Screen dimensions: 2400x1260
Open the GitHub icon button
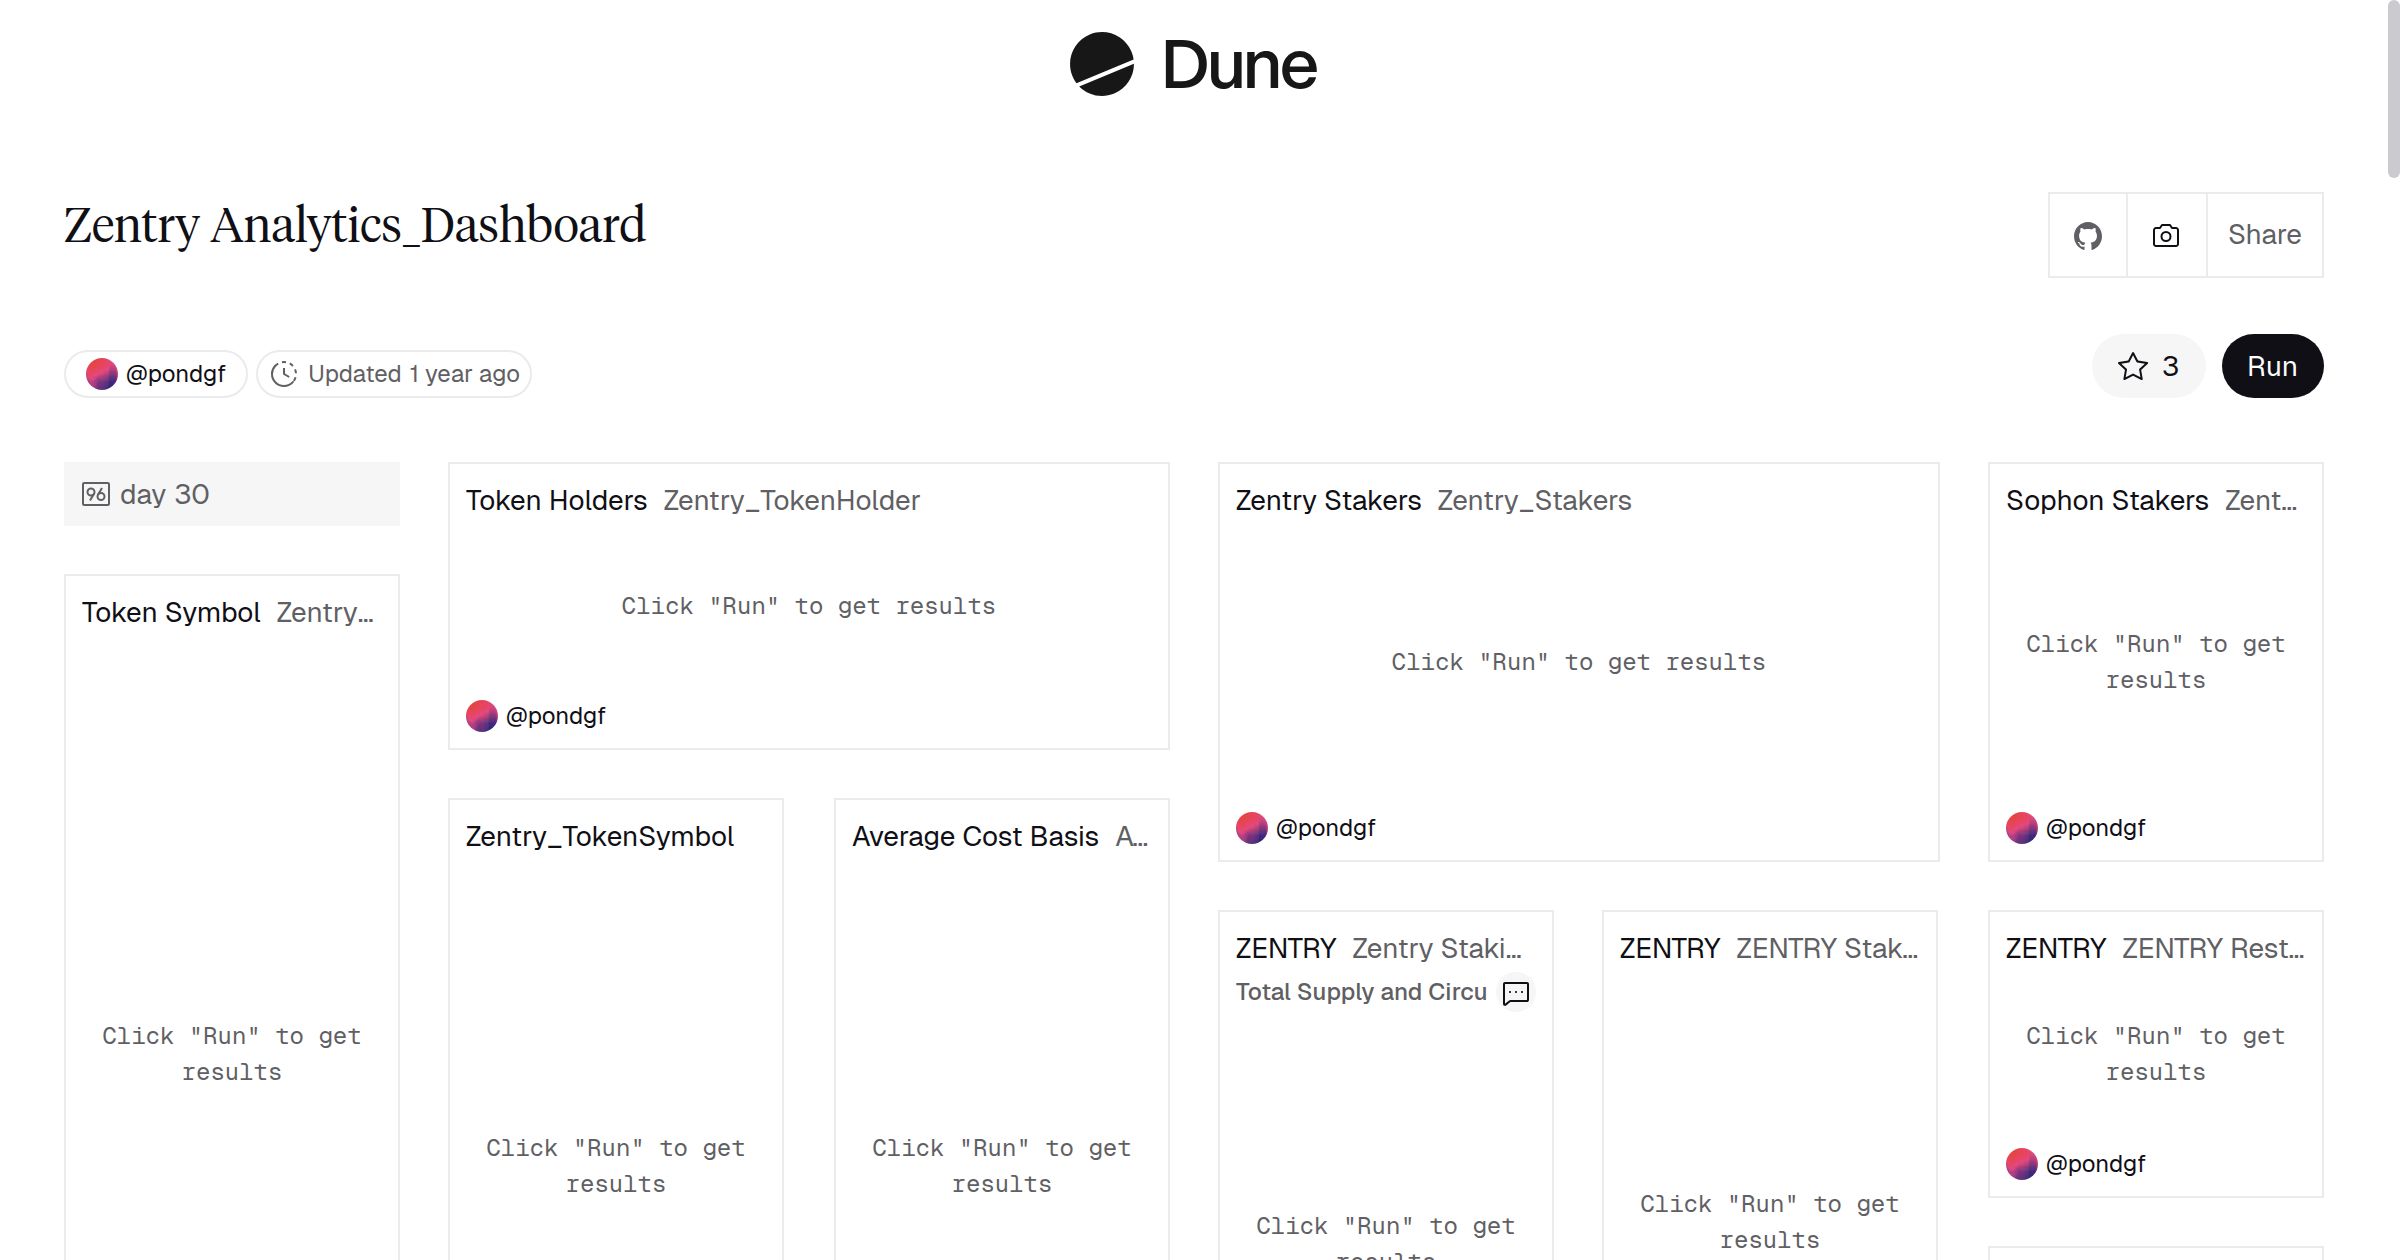[2087, 236]
